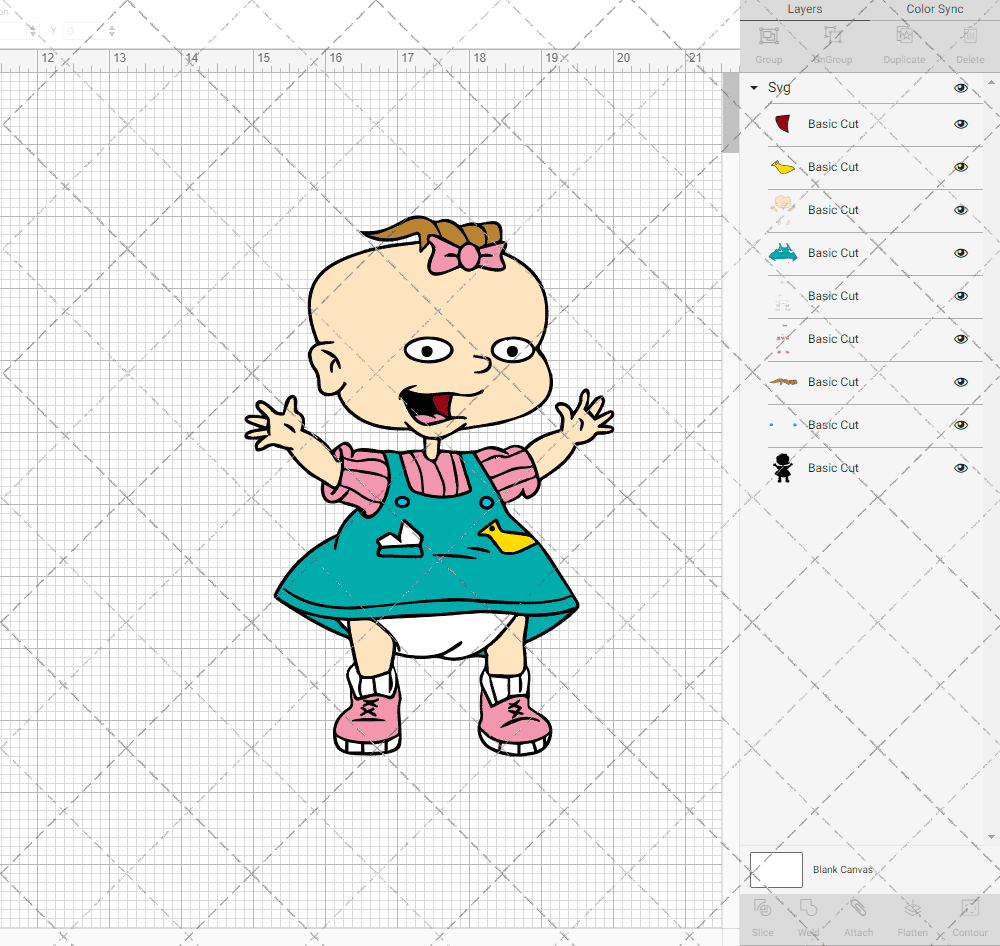1000x946 pixels.
Task: Hide the dark red mouth layer
Action: click(960, 124)
